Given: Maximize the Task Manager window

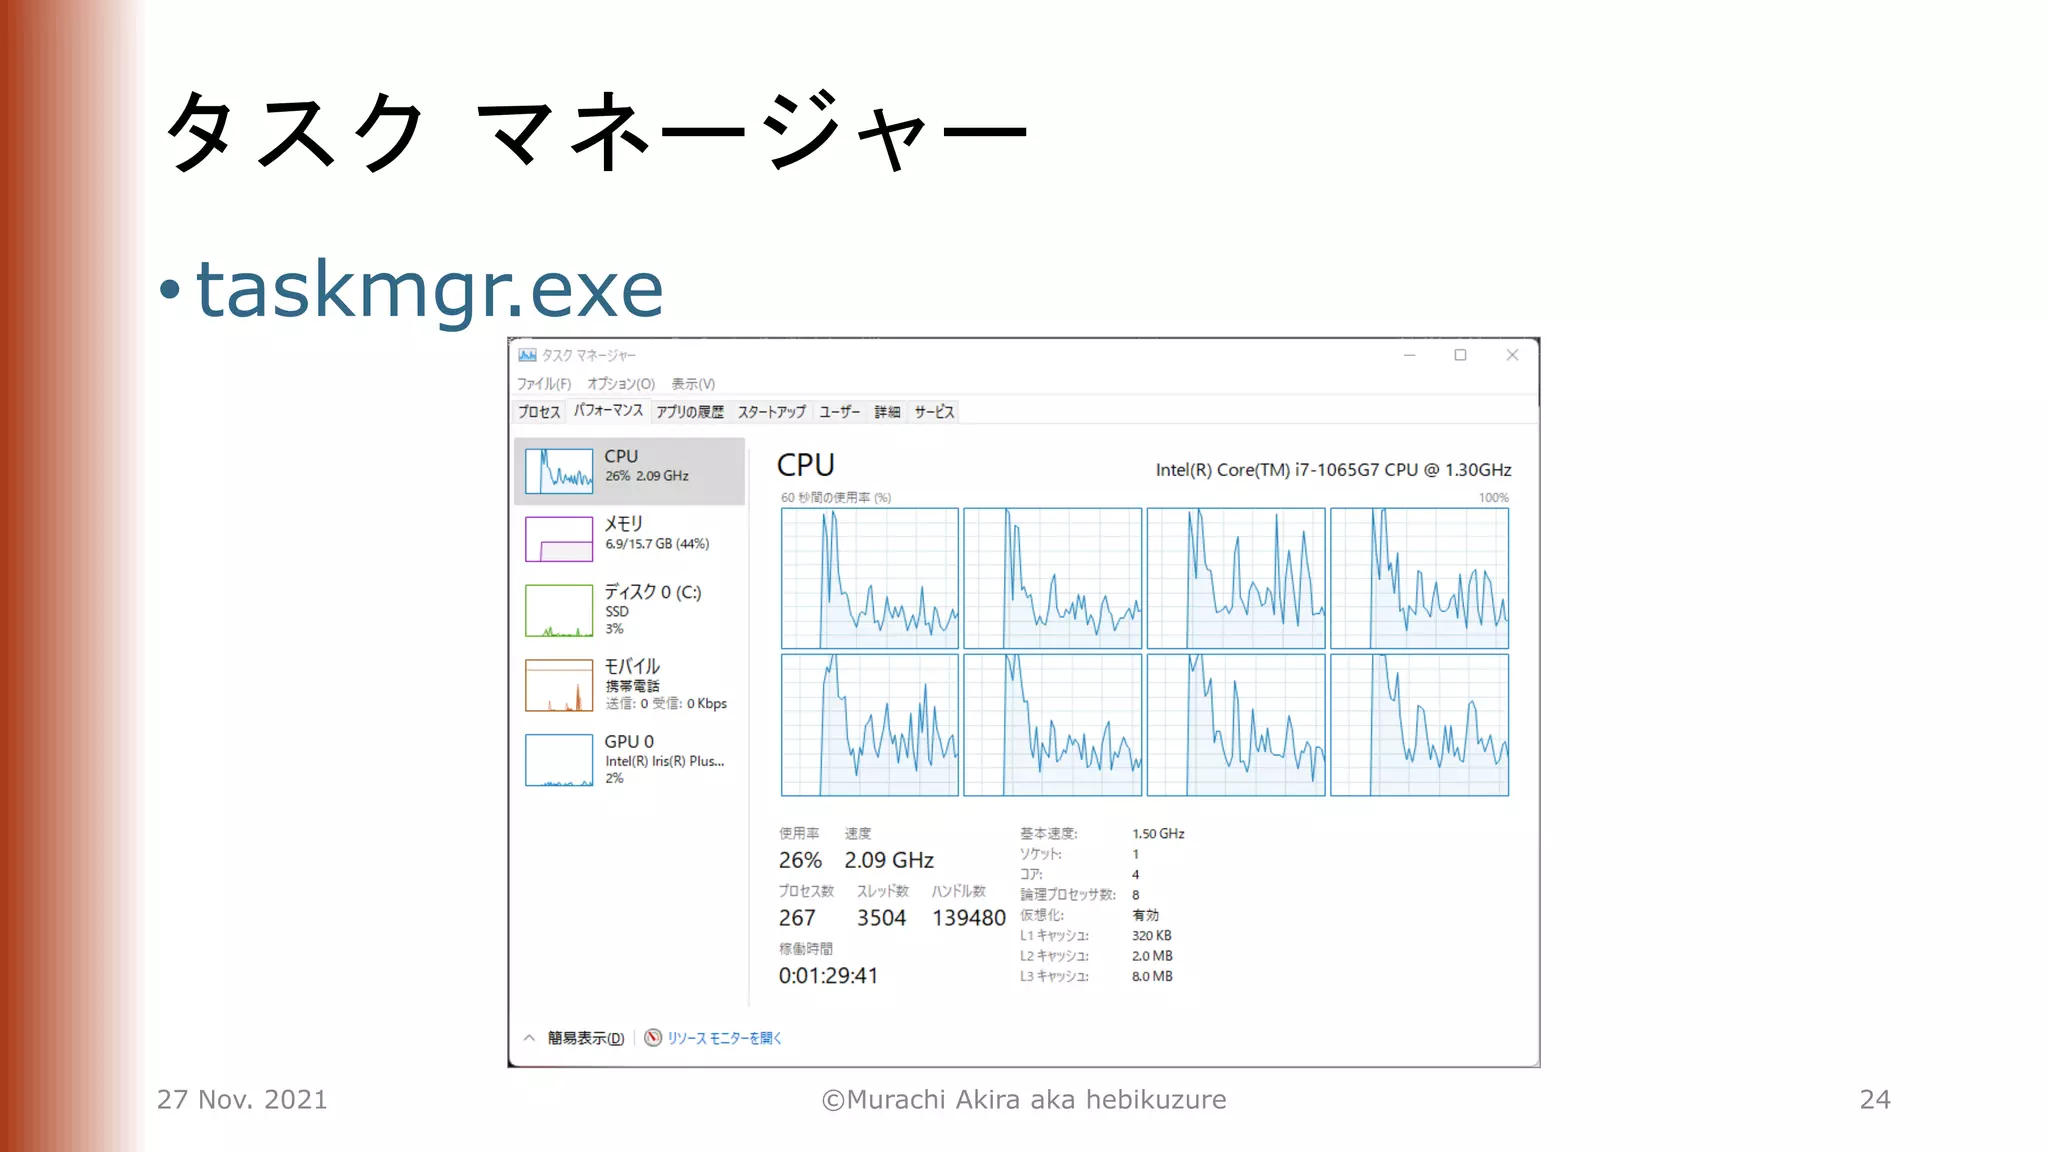Looking at the screenshot, I should pyautogui.click(x=1460, y=355).
